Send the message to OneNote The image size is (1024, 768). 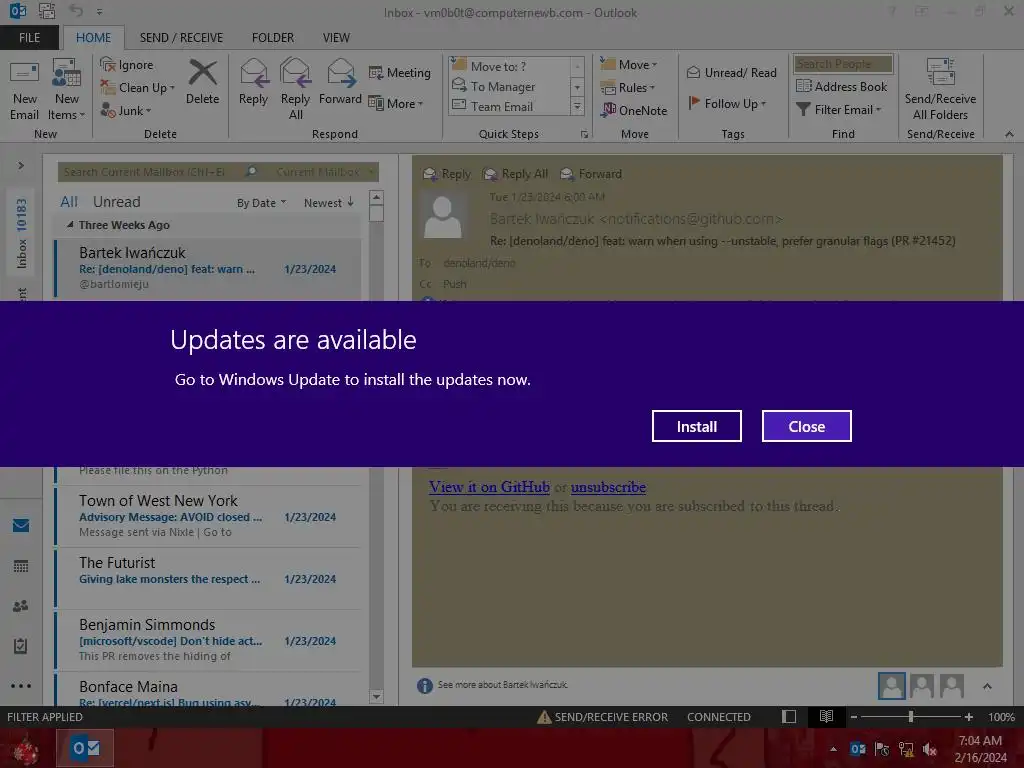tap(634, 110)
